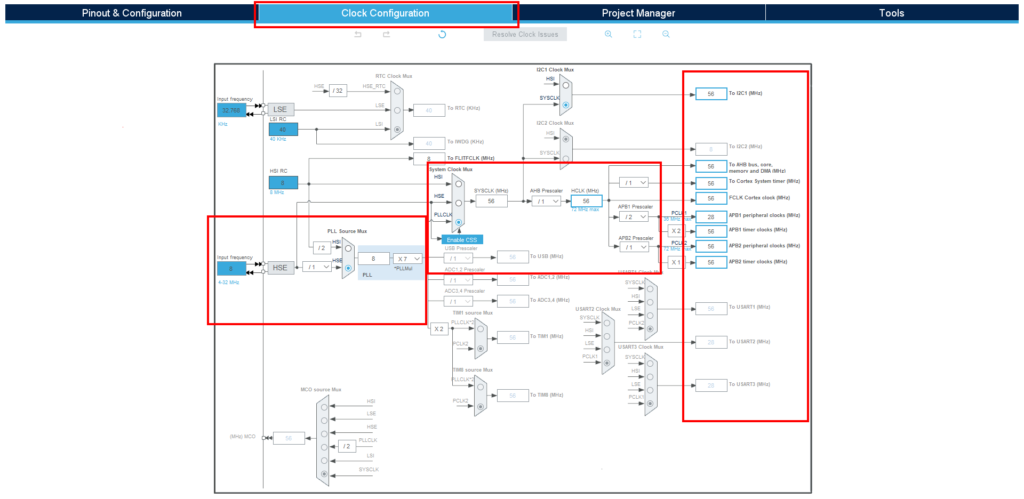Click 'PLL Source Mux' label
This screenshot has width=1024, height=499.
click(347, 231)
